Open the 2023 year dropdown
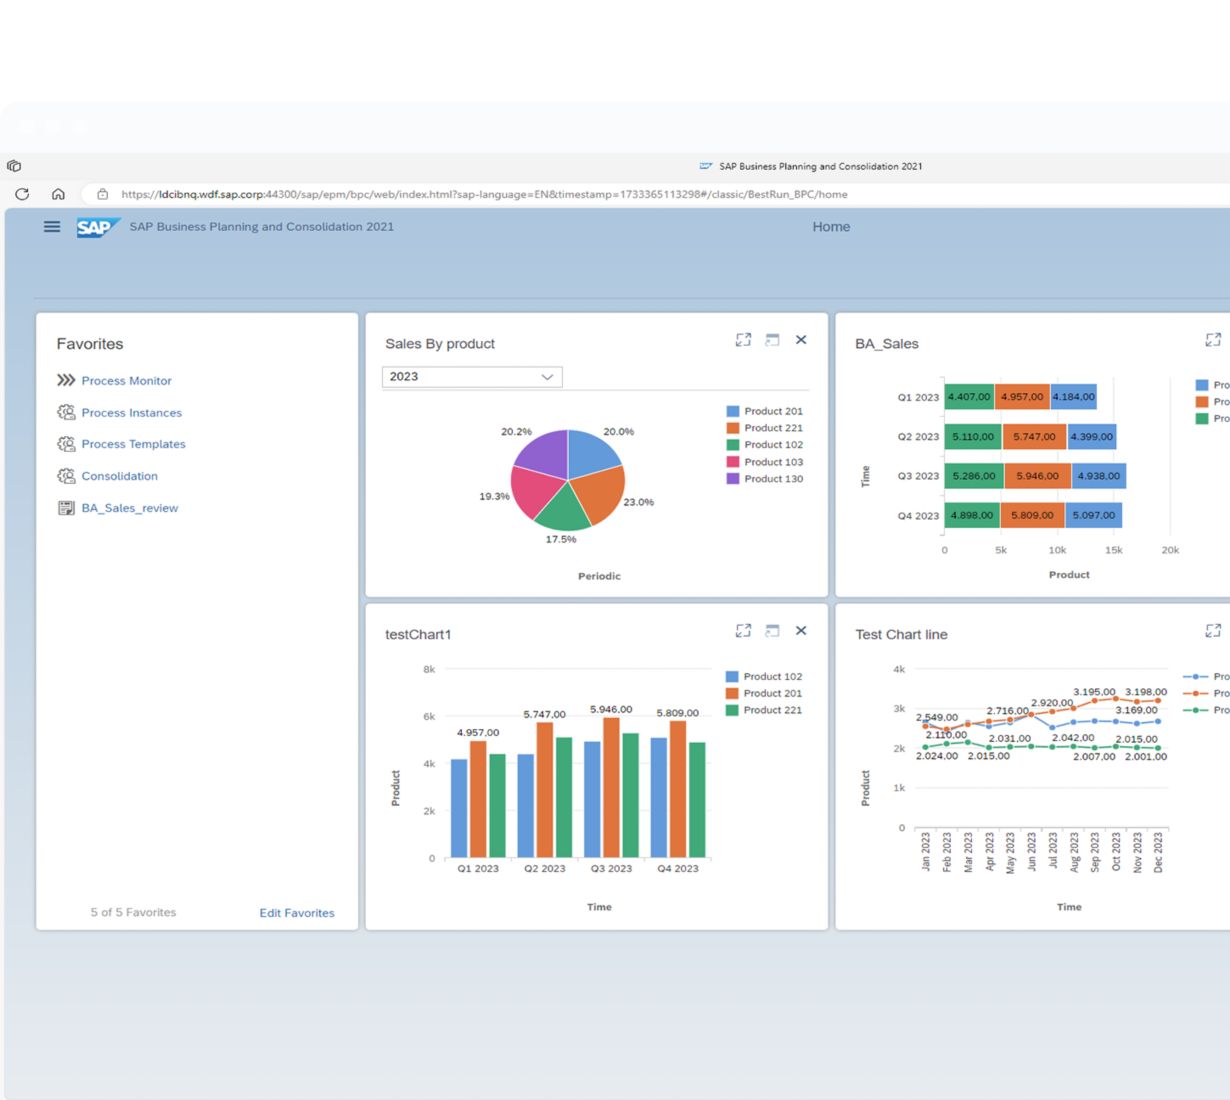1230x1100 pixels. click(x=472, y=377)
